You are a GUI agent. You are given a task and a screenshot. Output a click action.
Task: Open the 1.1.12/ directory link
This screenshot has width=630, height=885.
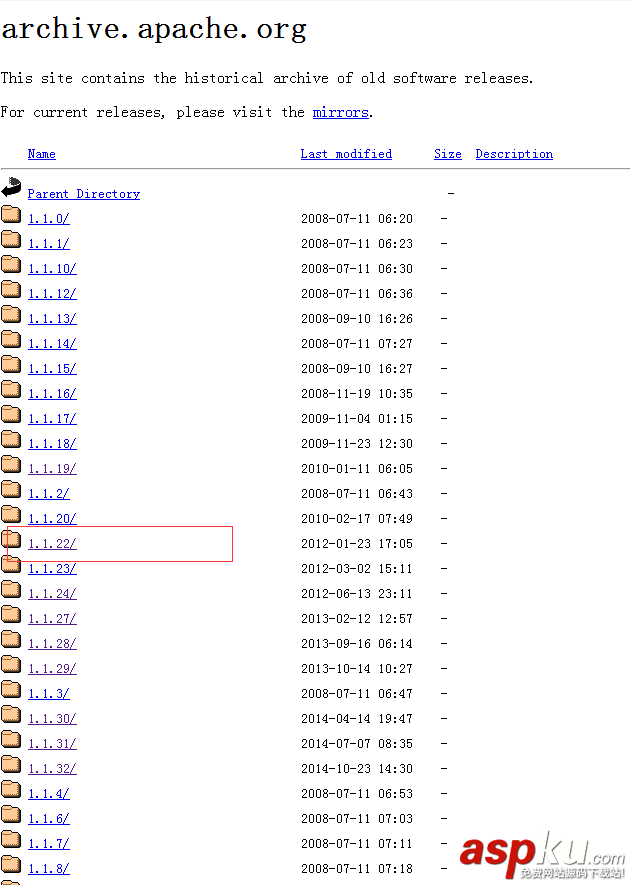pos(52,294)
